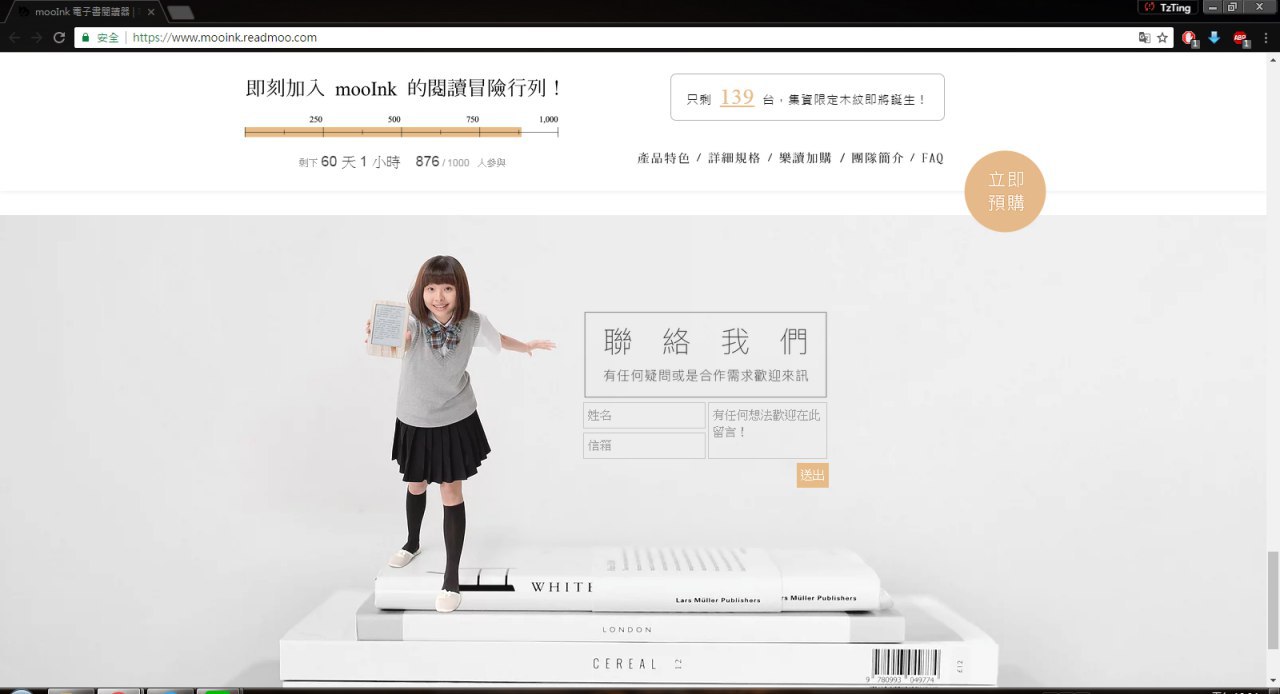
Task: Bookmark this page with the star icon
Action: point(1162,38)
